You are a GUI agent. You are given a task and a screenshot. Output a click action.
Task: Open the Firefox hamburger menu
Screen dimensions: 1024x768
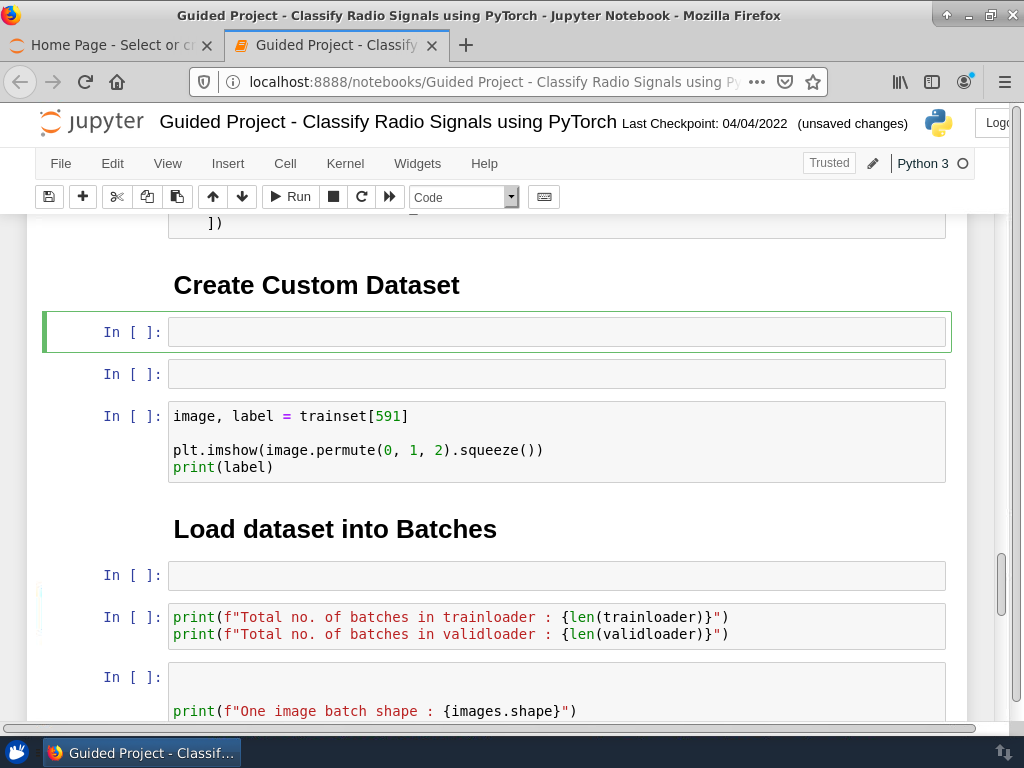(1005, 82)
